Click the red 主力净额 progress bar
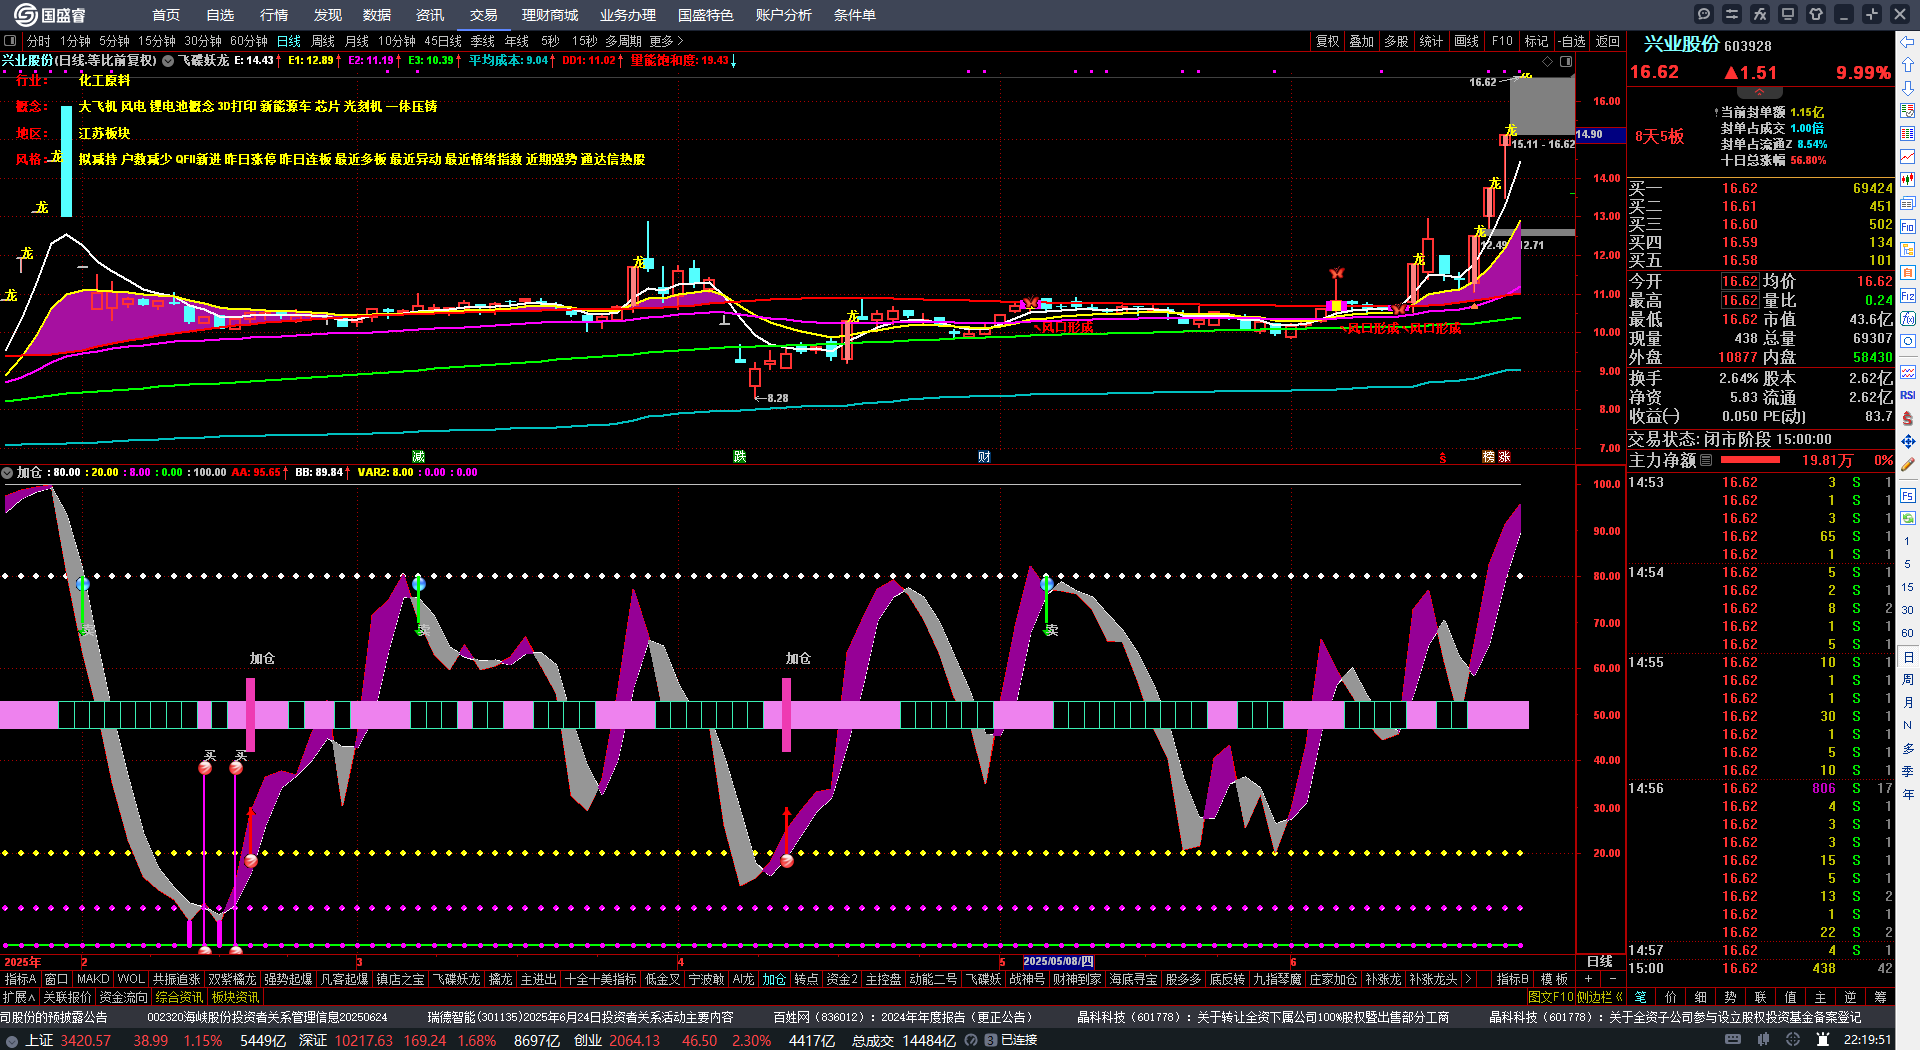Screen dimensions: 1920x1050 click(1750, 460)
